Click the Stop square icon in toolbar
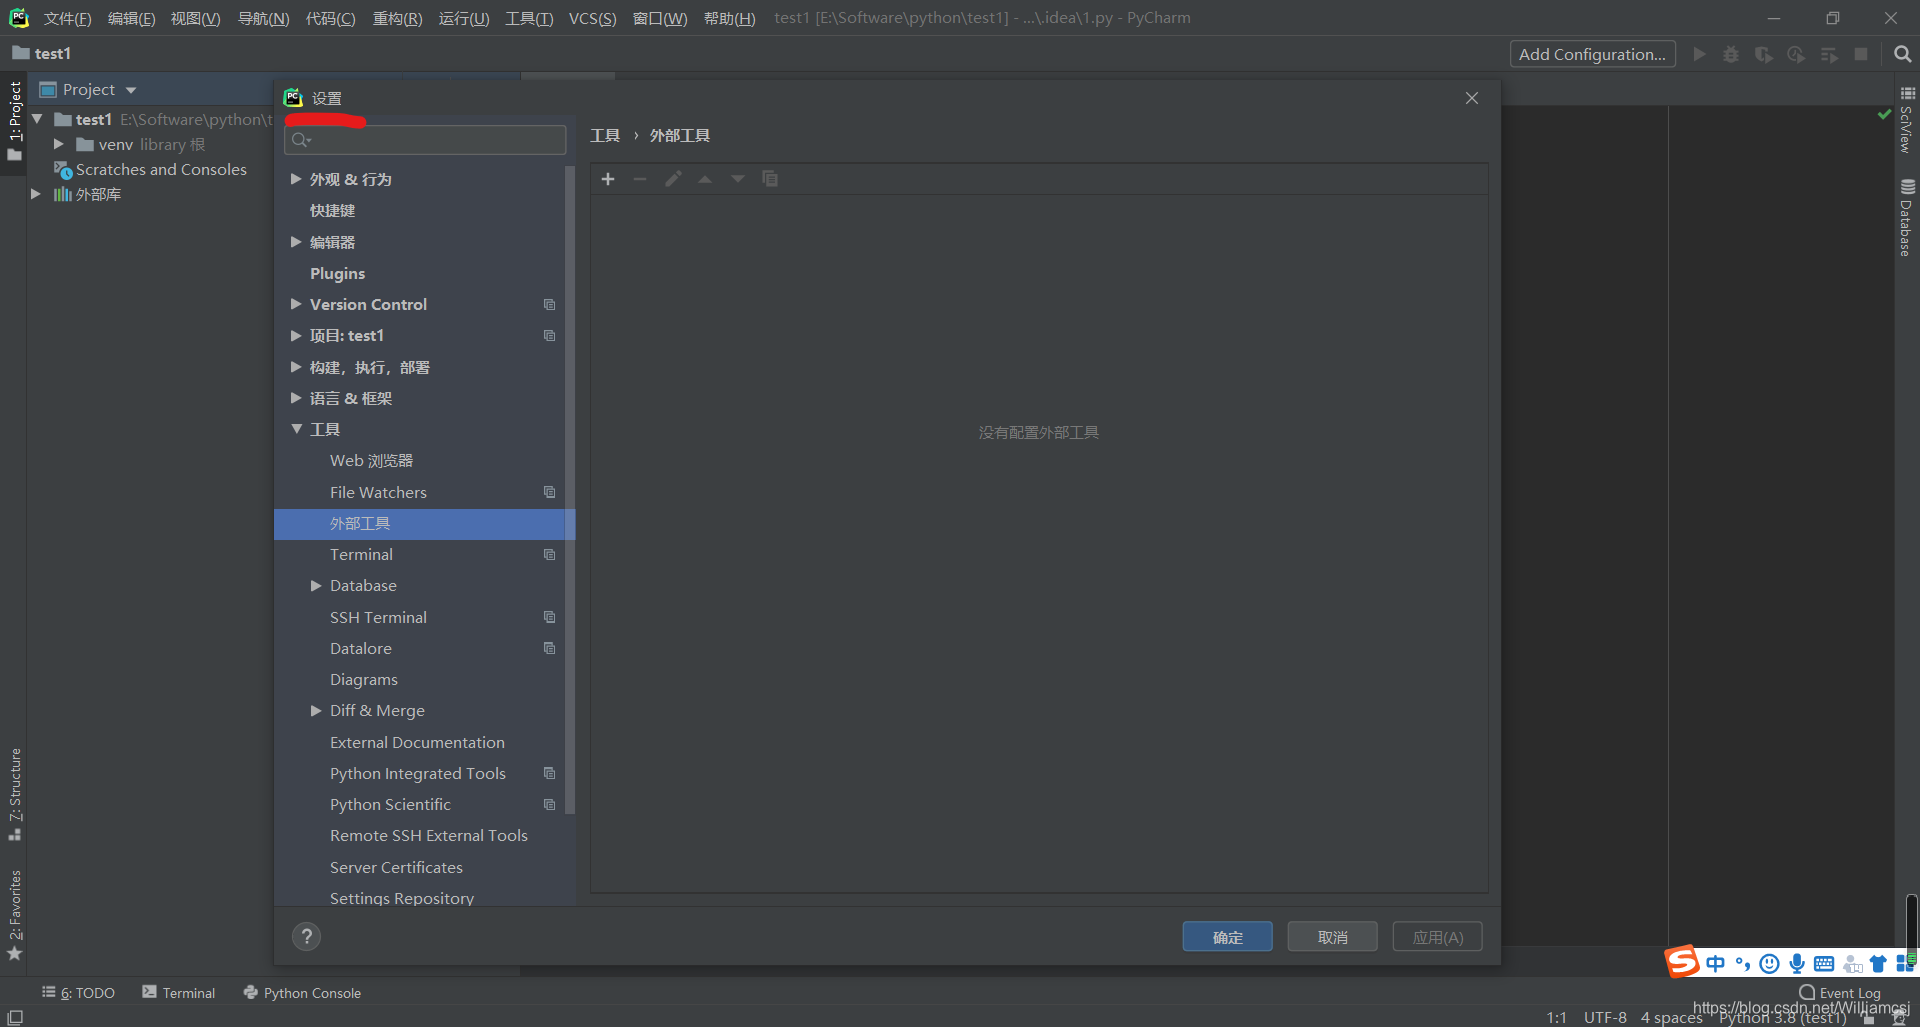 1861,54
